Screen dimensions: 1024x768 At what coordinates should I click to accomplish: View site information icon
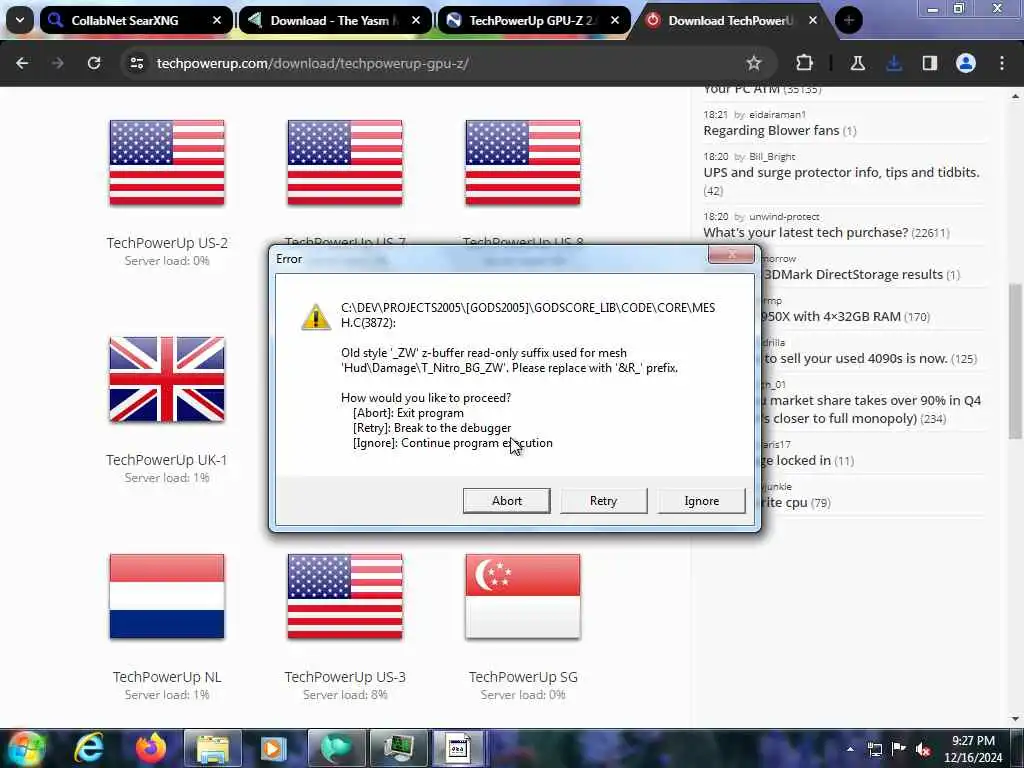pyautogui.click(x=136, y=63)
